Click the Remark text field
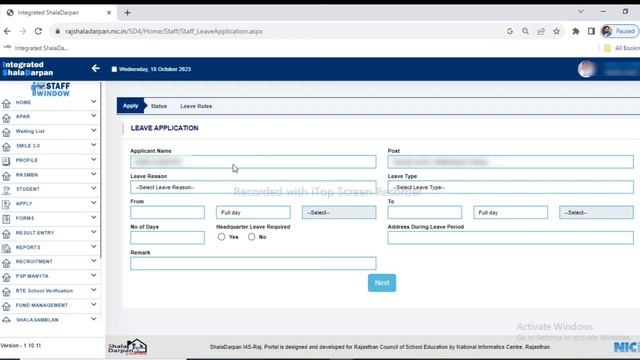 (253, 263)
